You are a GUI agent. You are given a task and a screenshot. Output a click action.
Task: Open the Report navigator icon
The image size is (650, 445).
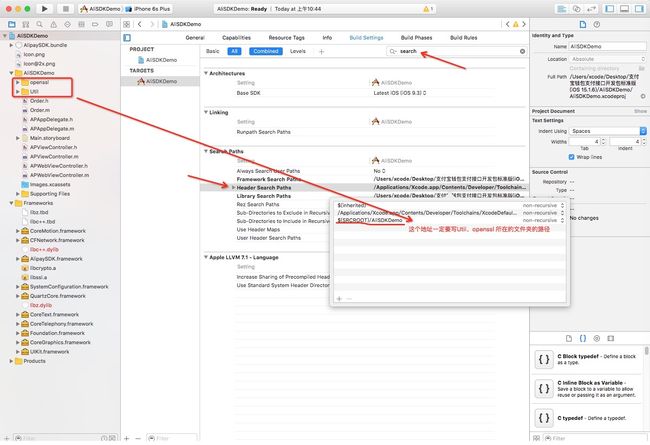pos(109,24)
